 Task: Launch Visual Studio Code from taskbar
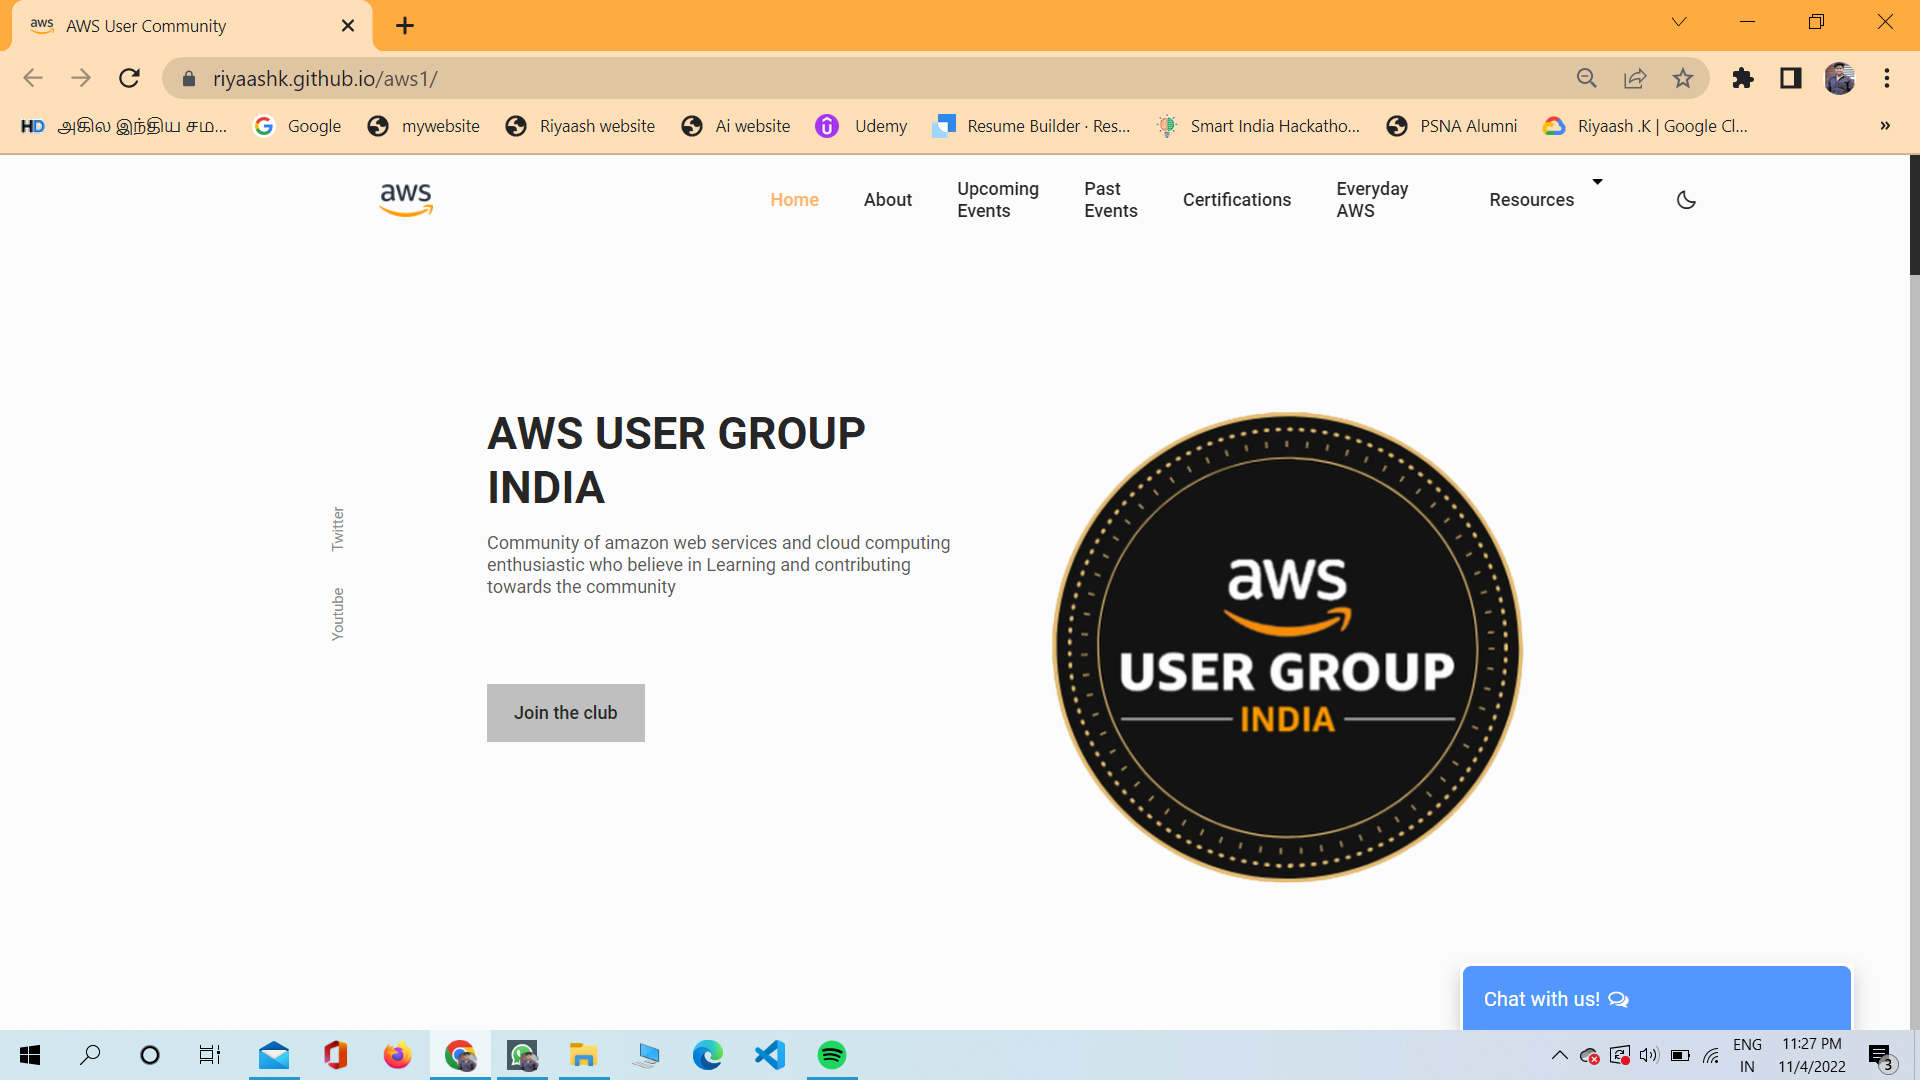tap(769, 1055)
